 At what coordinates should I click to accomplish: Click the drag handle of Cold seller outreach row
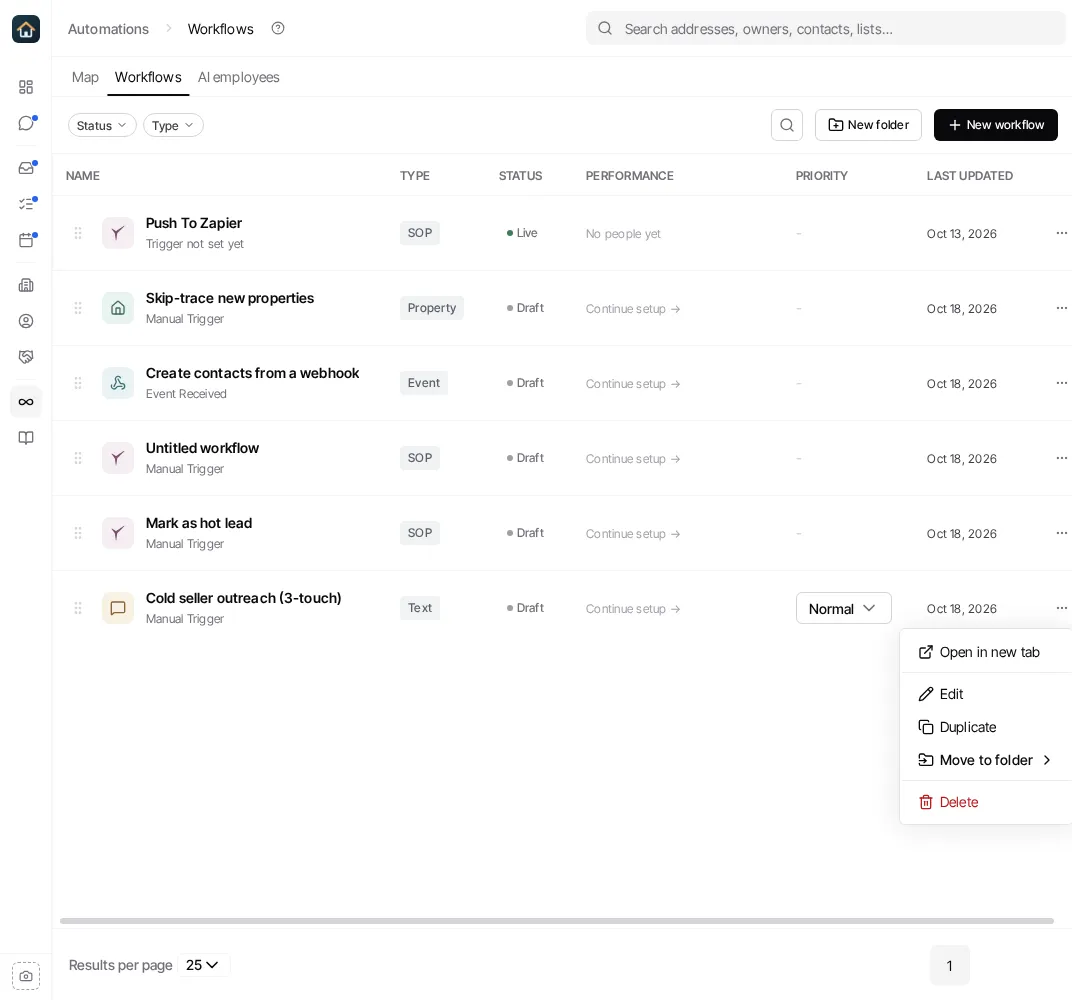[78, 608]
